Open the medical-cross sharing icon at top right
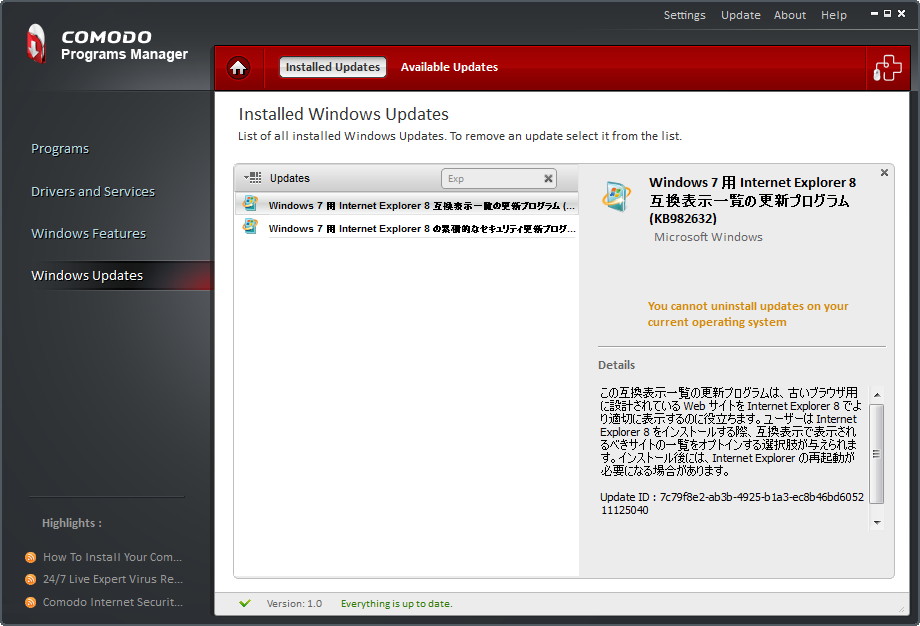 pos(886,67)
